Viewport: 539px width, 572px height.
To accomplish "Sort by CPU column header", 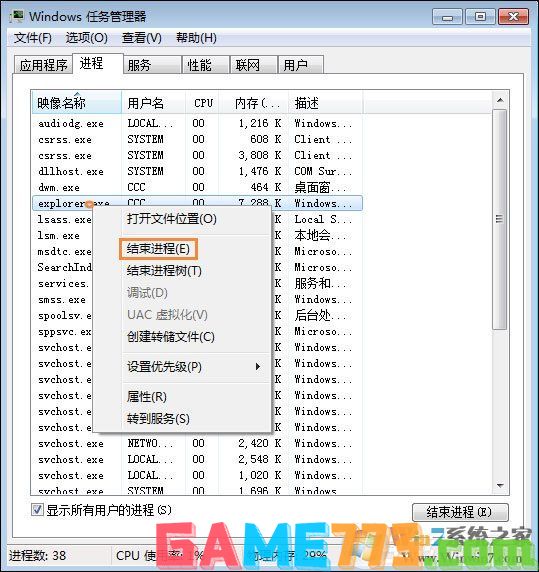I will pos(202,103).
